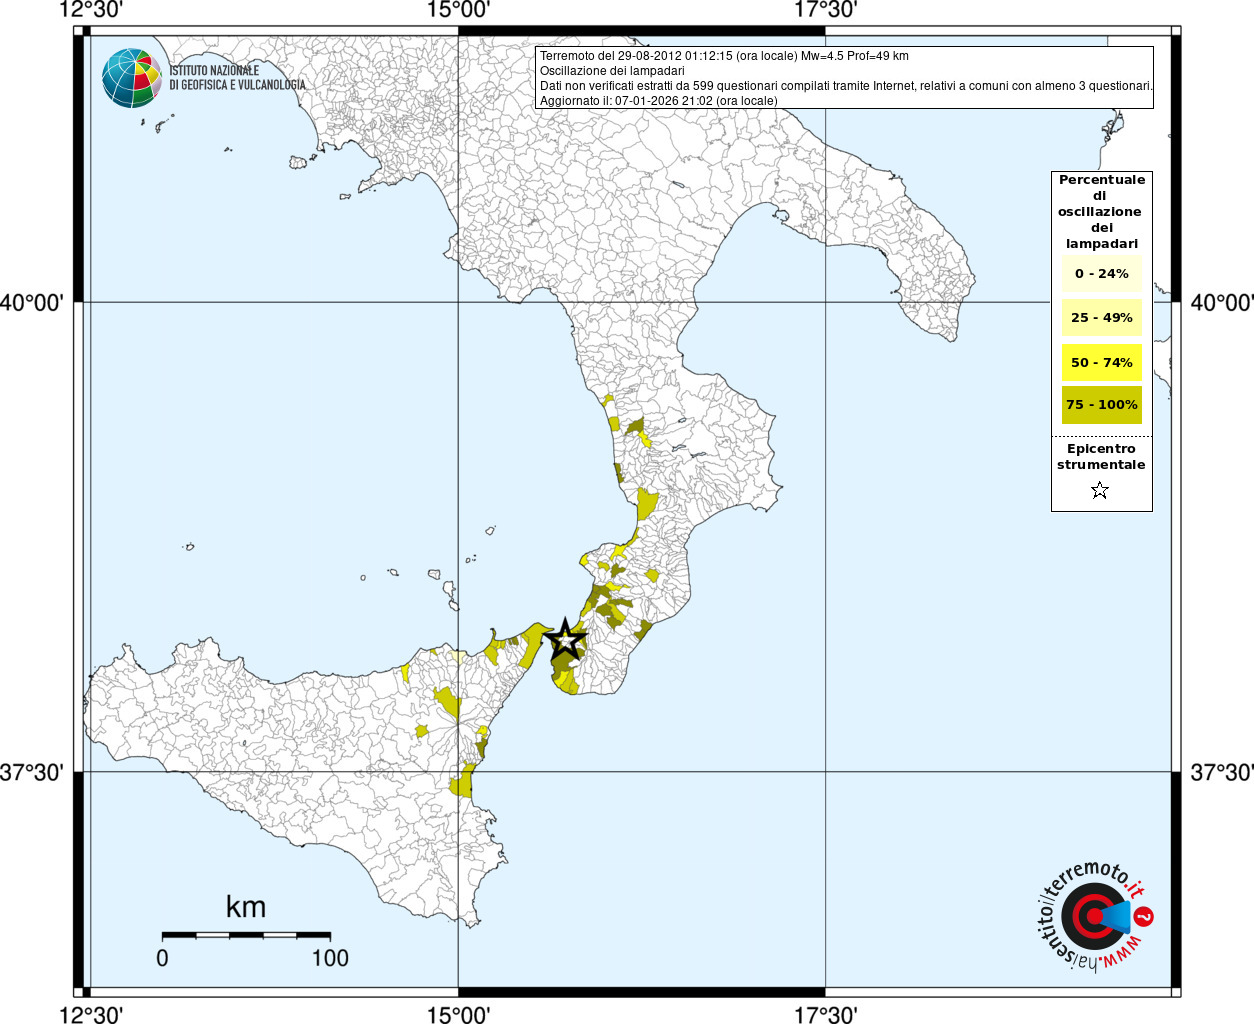Click the bottom axis label 12°30'
Viewport: 1254px width, 1024px height.
[91, 1014]
